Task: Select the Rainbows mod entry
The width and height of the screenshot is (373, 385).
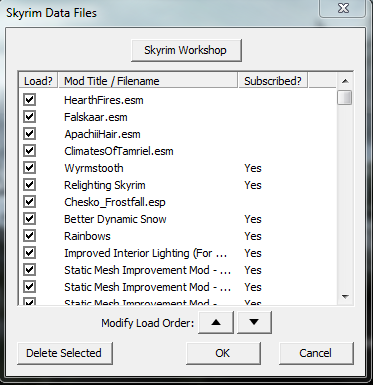Action: click(87, 236)
